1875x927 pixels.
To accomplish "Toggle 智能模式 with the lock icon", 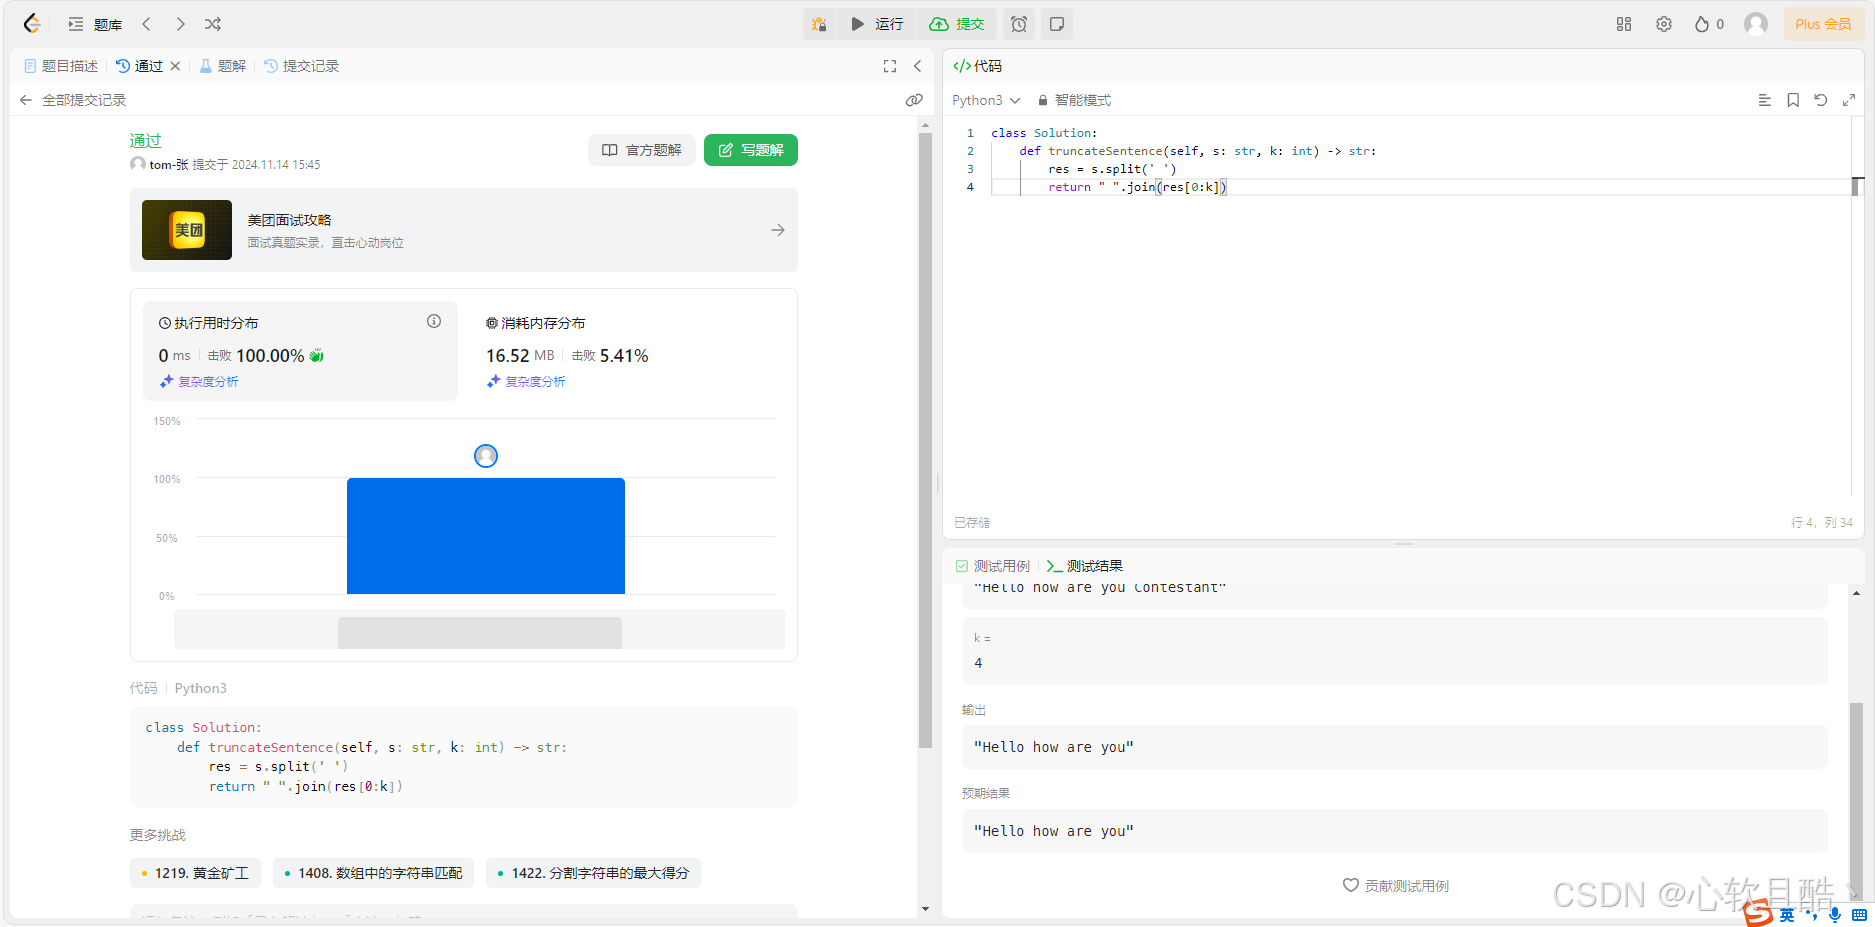I will 1041,100.
